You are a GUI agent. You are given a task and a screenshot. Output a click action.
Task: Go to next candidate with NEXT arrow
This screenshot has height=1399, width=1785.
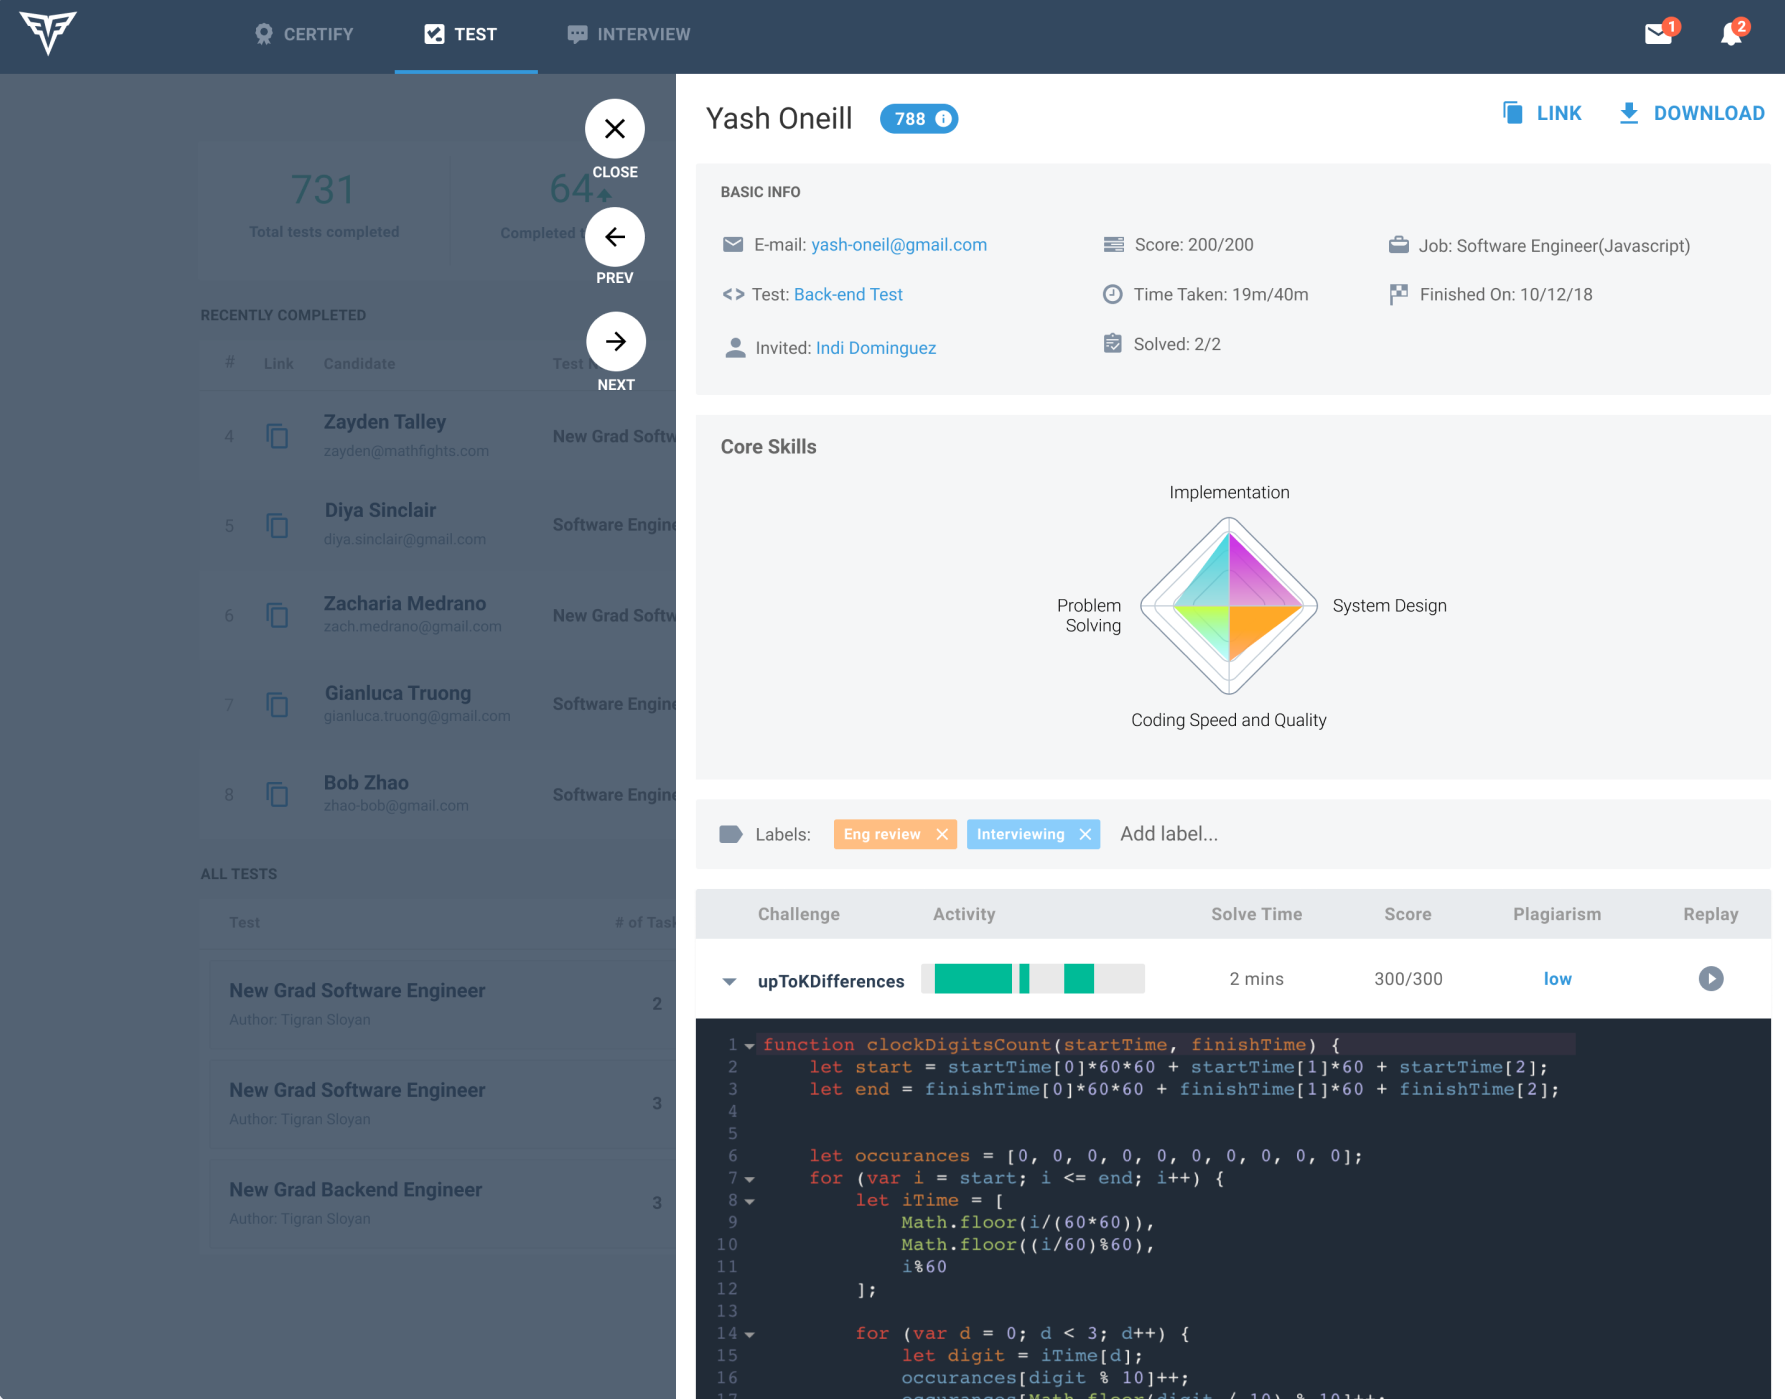coord(615,342)
